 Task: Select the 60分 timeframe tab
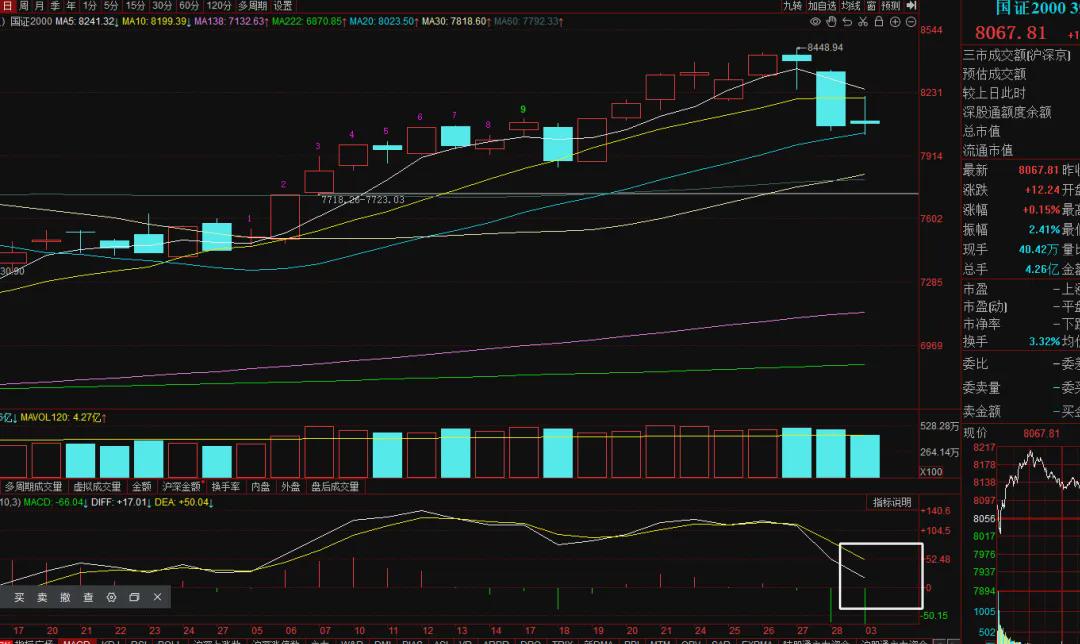(189, 6)
